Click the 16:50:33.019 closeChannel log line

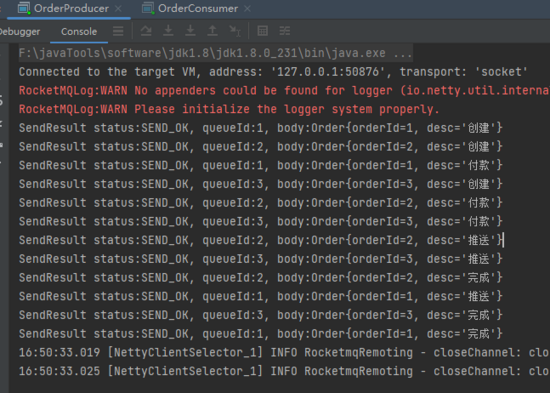(284, 353)
